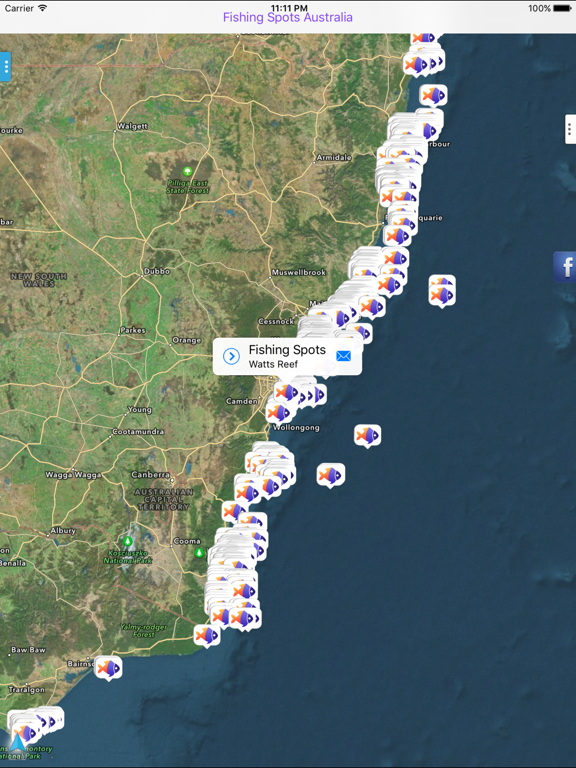Tap the "Fishing Spots" callout title
This screenshot has width=576, height=768.
[287, 350]
